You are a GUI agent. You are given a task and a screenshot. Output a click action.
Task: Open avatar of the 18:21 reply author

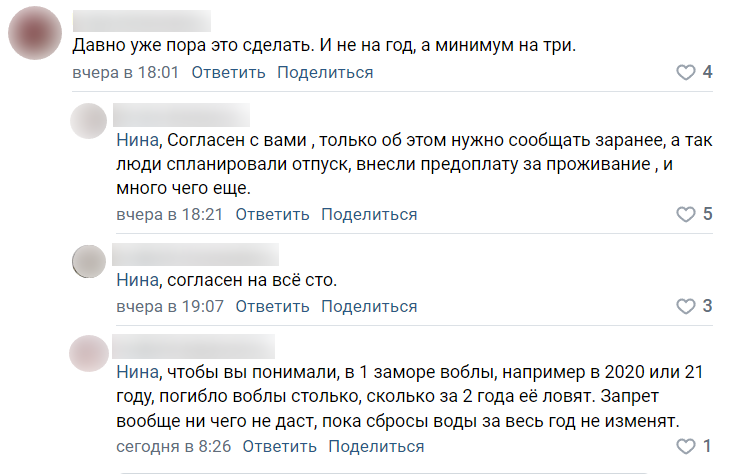(89, 121)
